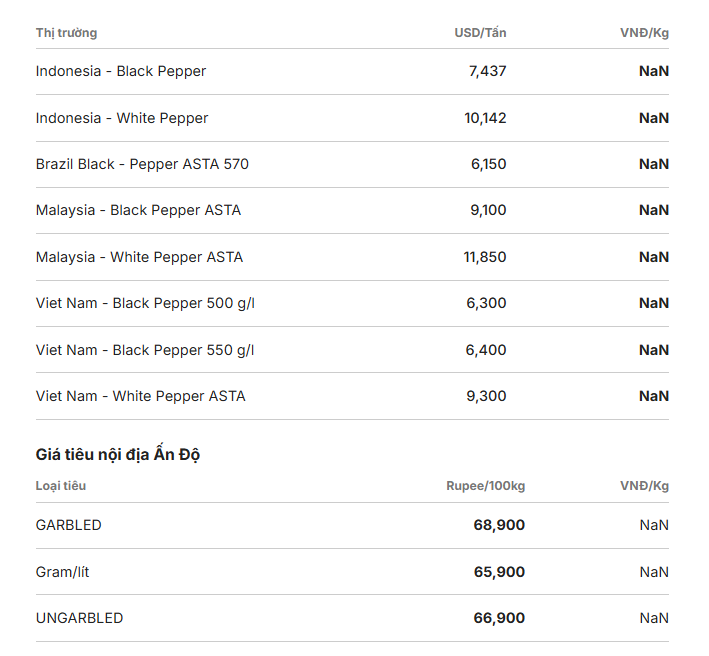Select the Malaysia - White Pepper ASTA row
The width and height of the screenshot is (709, 656).
click(352, 257)
